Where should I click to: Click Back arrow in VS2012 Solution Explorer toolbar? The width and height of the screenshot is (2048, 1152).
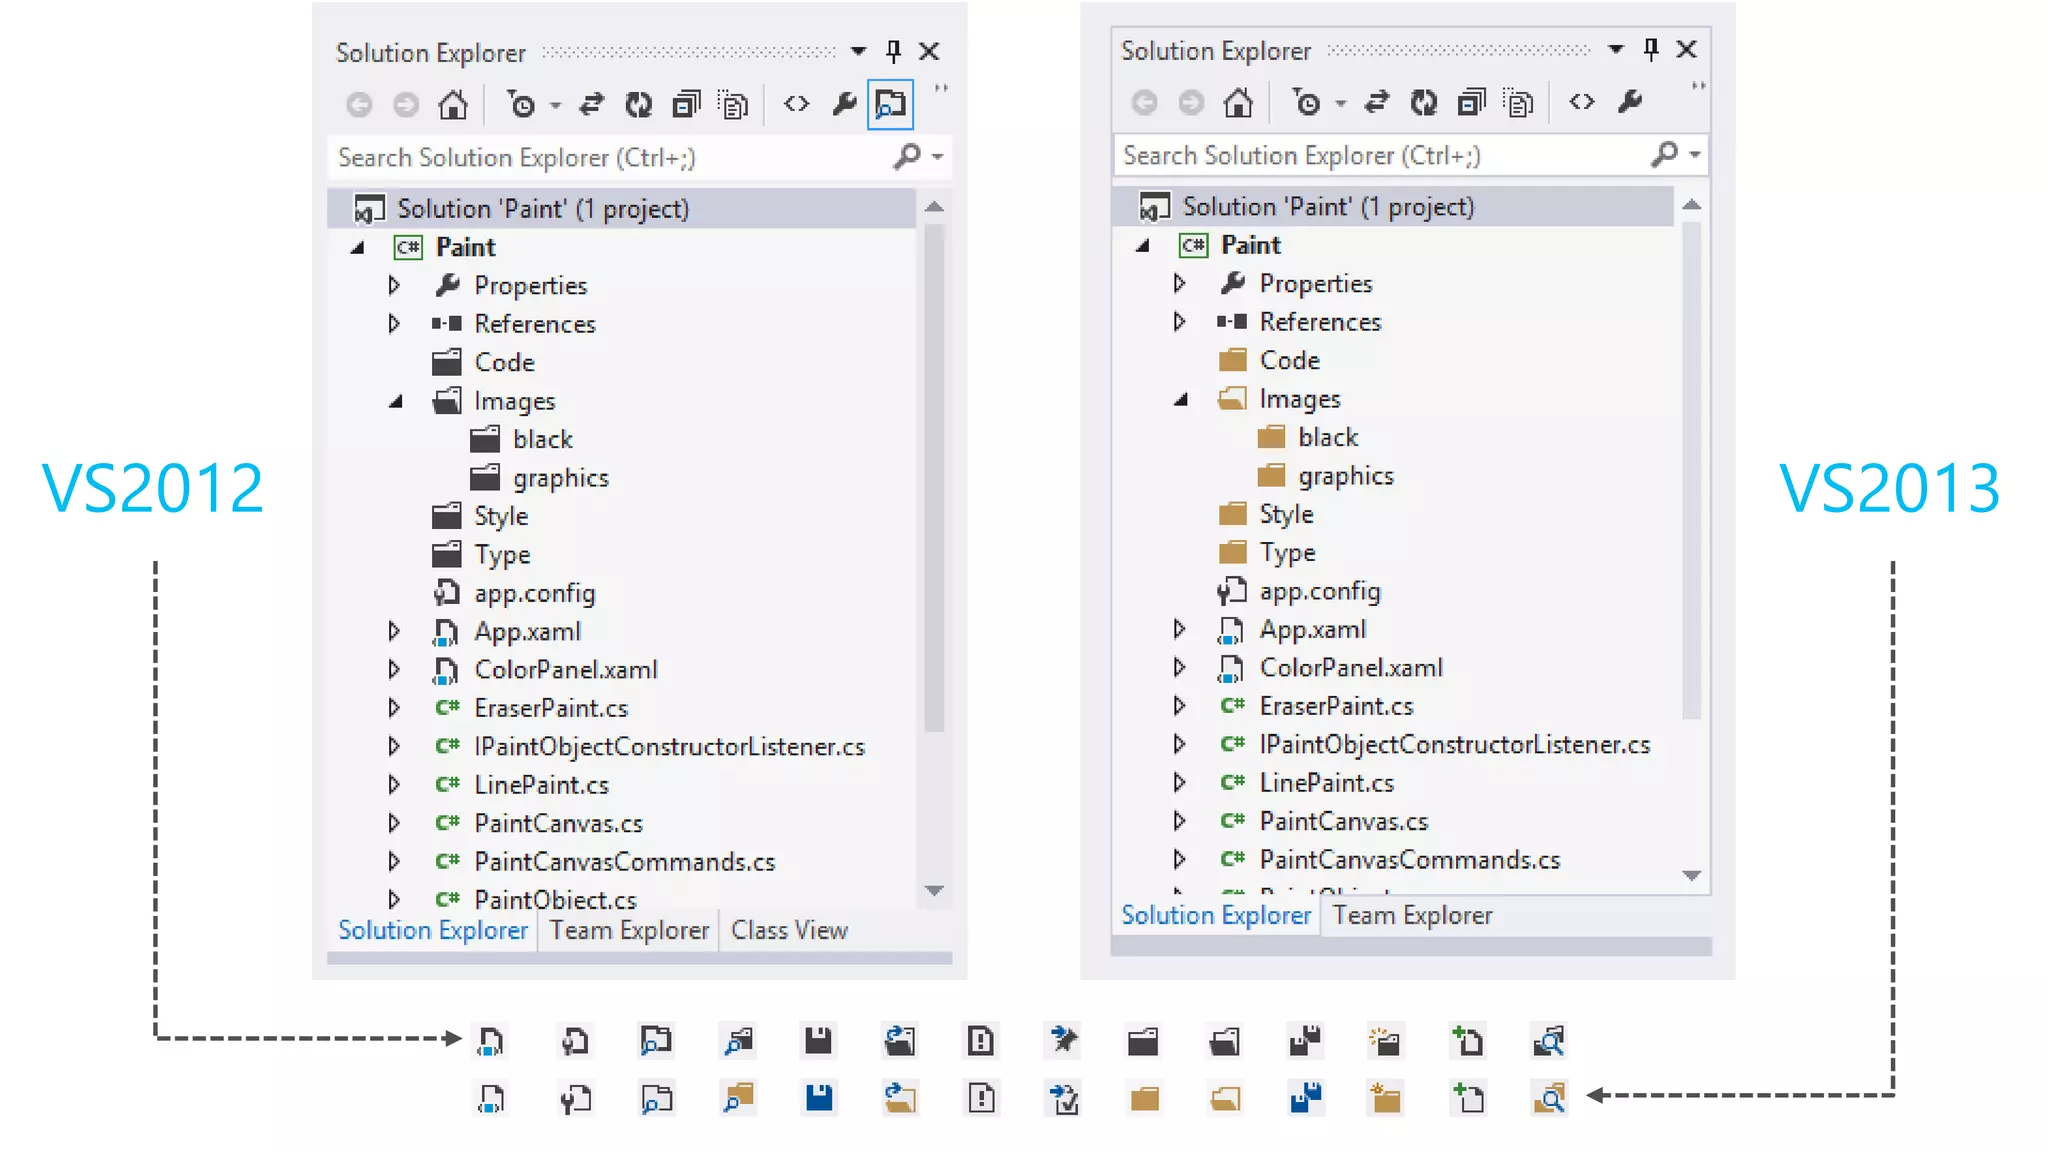pos(359,104)
